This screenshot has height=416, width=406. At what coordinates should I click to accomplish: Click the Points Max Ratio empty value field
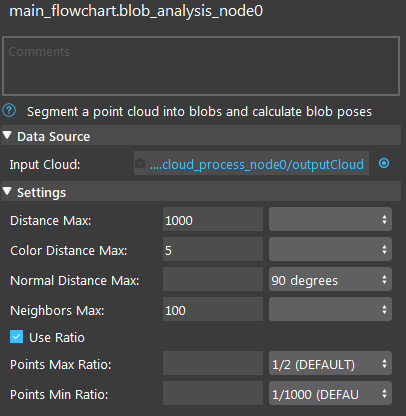pyautogui.click(x=213, y=364)
